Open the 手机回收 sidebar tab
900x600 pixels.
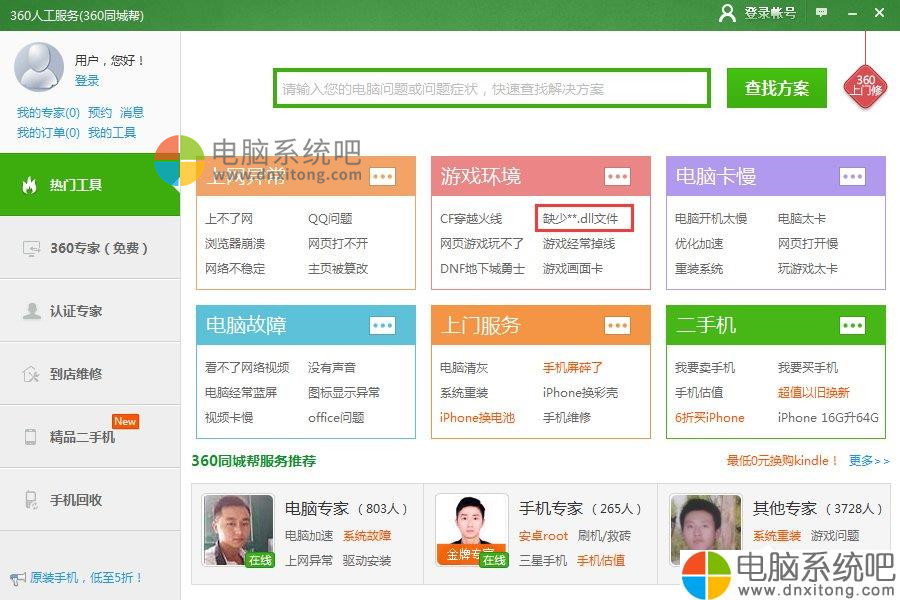click(x=90, y=500)
